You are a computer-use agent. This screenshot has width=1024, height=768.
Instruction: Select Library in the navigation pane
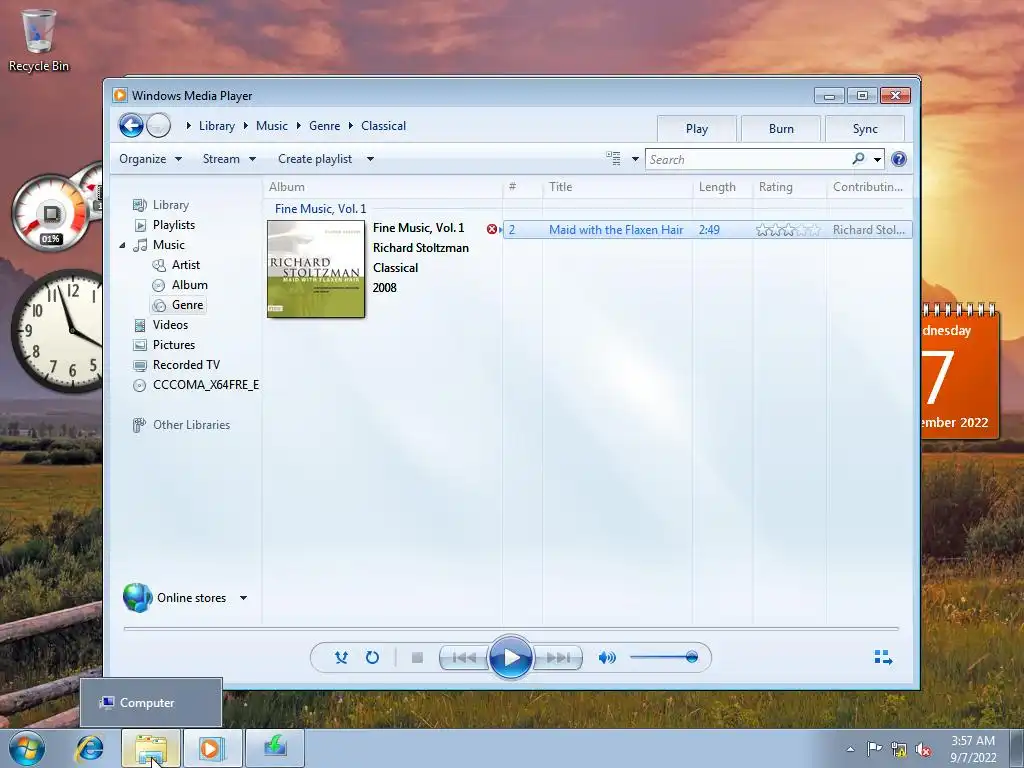170,205
